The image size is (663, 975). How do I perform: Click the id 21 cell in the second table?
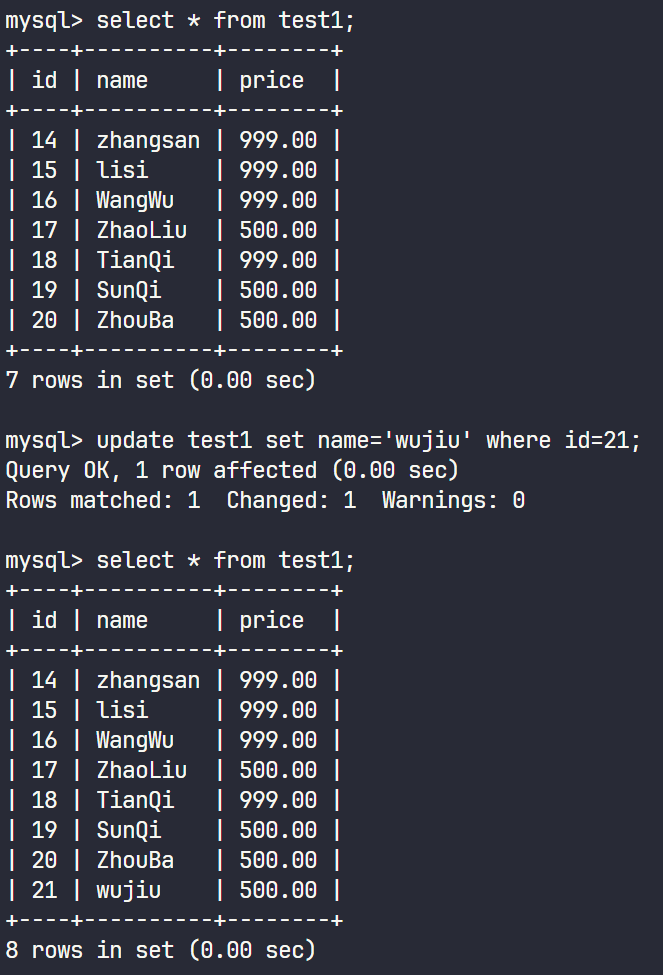point(44,890)
